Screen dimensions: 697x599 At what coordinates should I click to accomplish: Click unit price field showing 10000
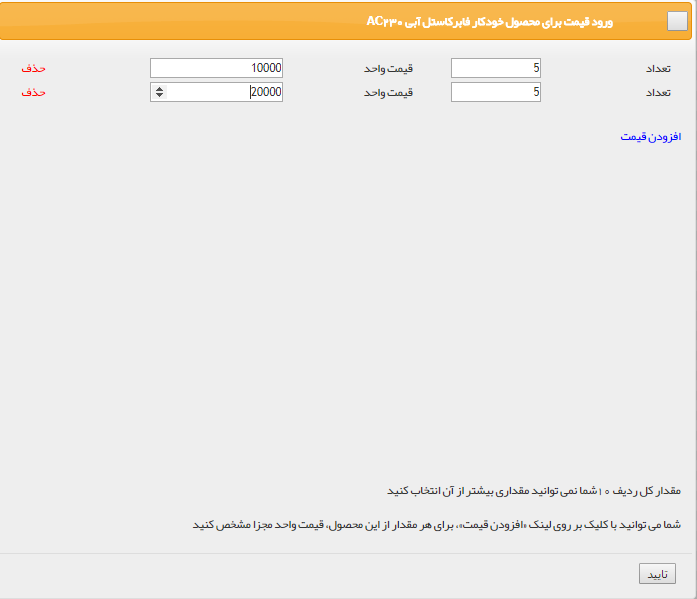click(x=216, y=68)
